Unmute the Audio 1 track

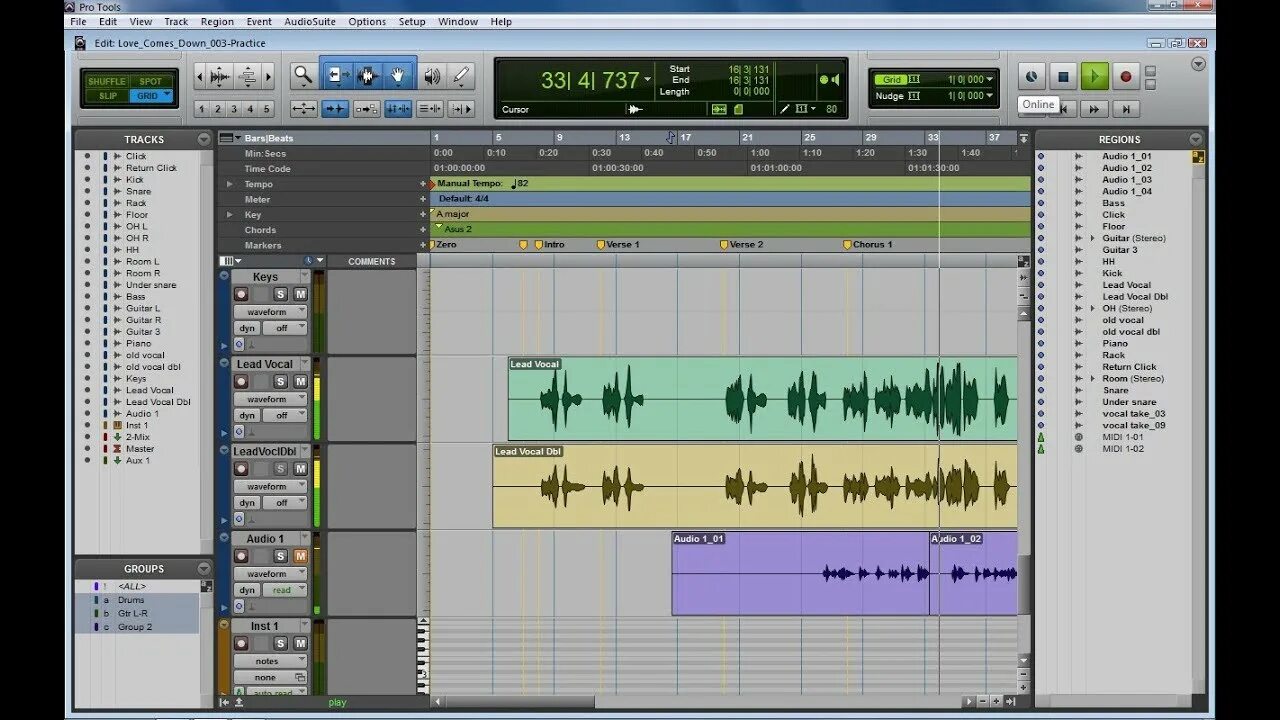pos(300,556)
